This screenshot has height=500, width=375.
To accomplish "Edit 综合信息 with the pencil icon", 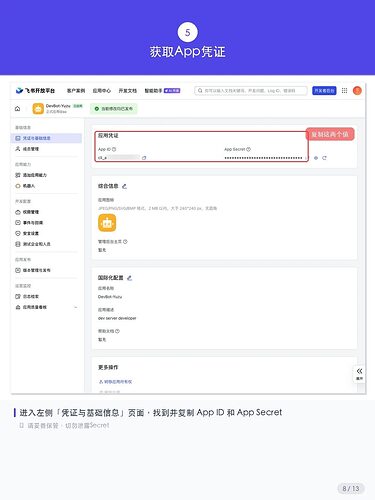I will coord(125,186).
